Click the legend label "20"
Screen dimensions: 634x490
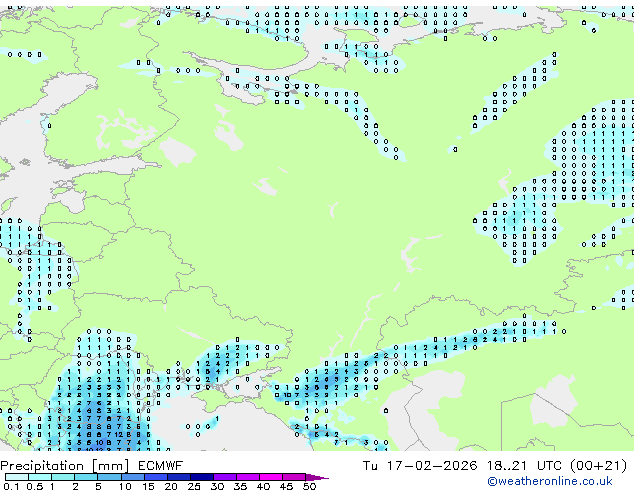171,486
